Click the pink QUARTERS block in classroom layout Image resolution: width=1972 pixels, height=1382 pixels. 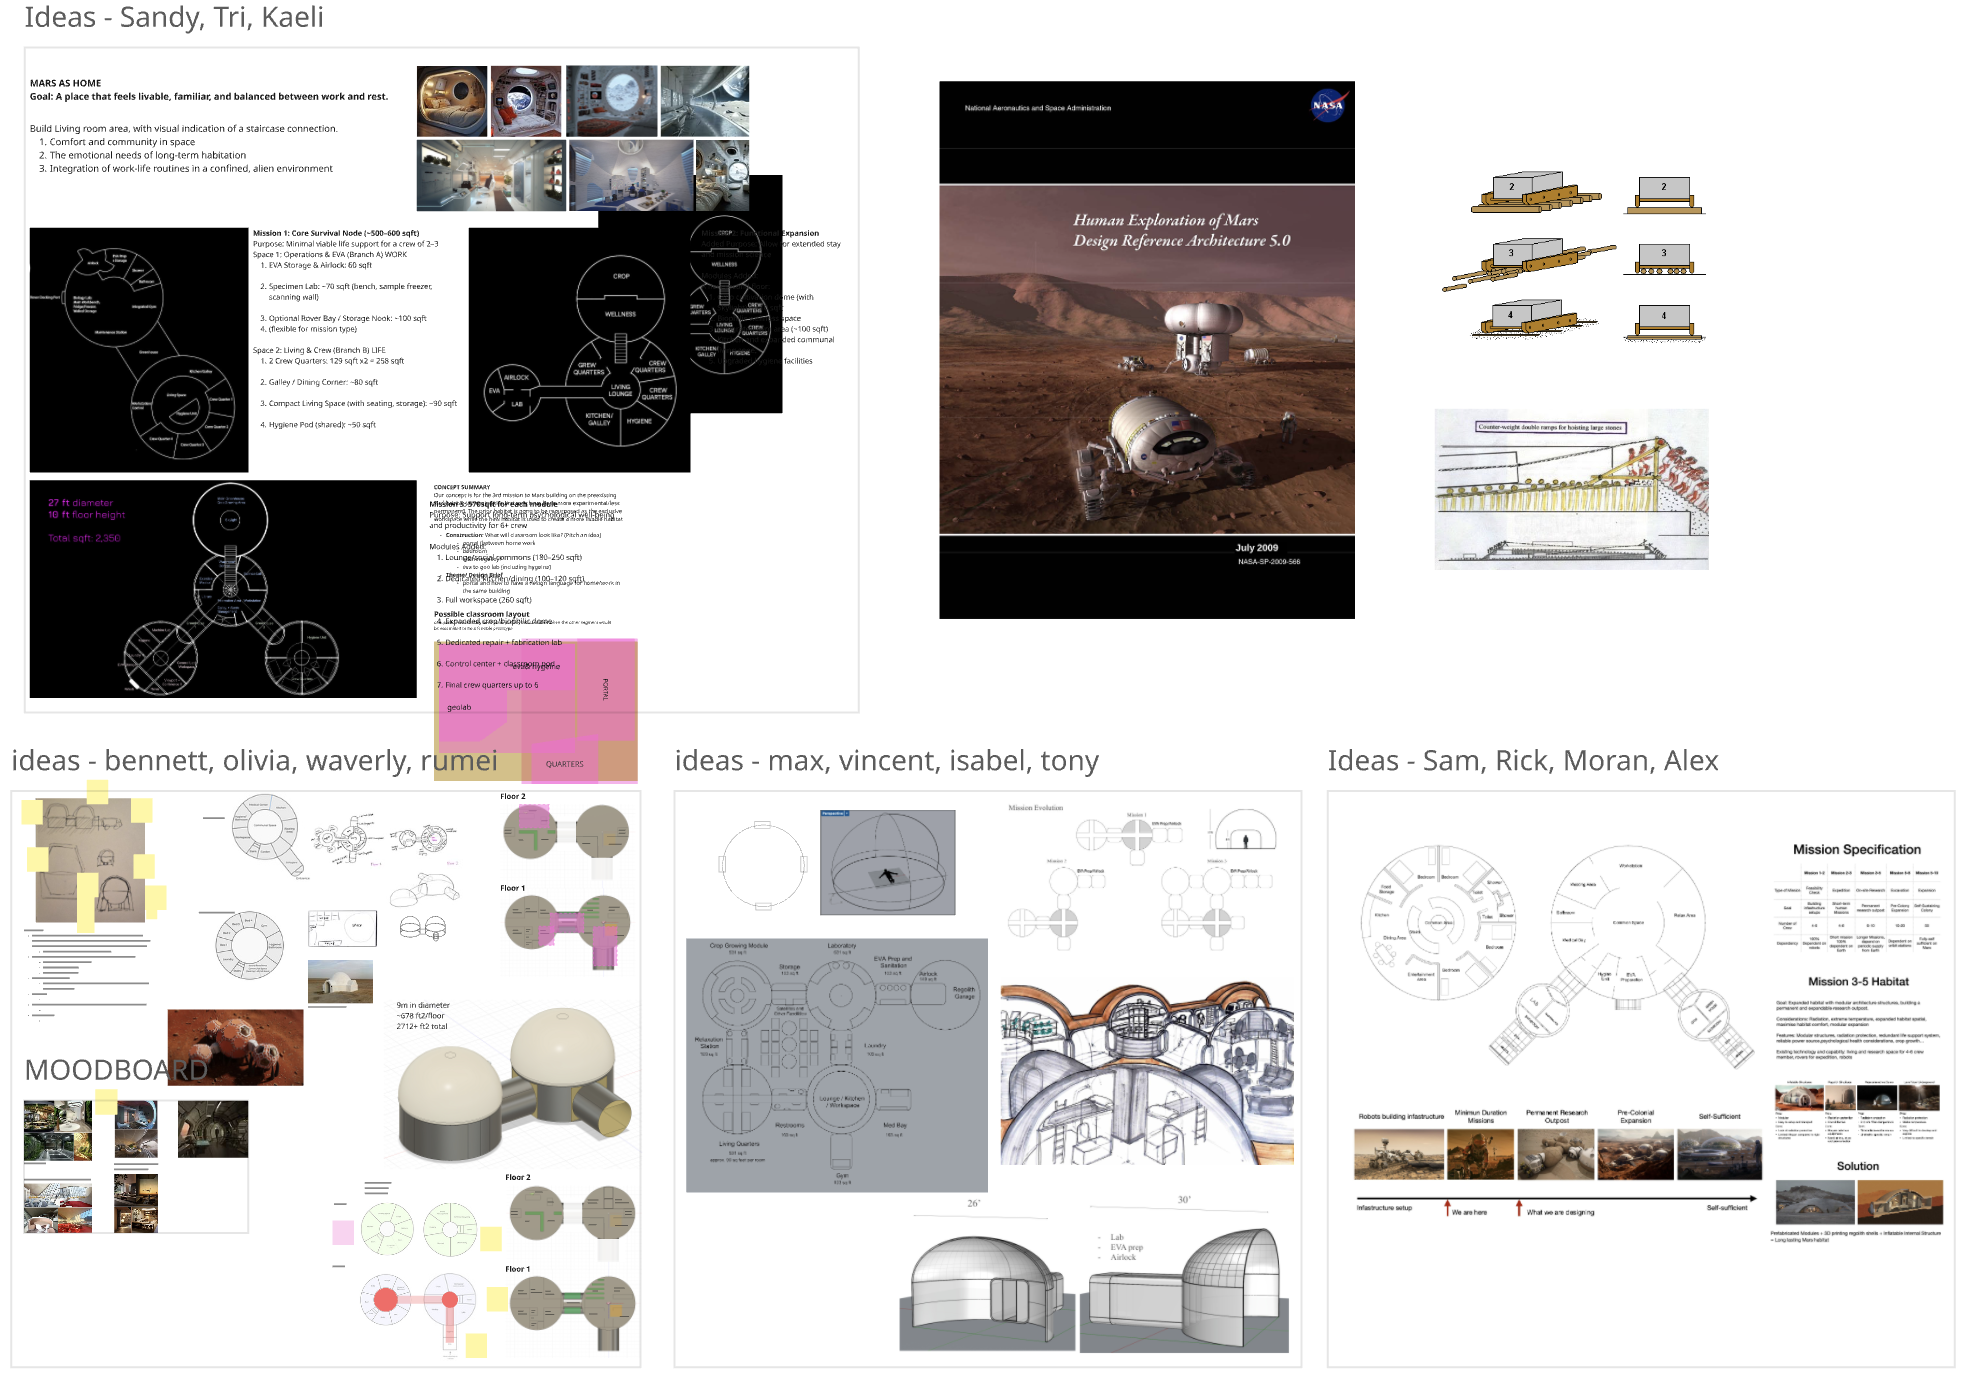click(564, 763)
